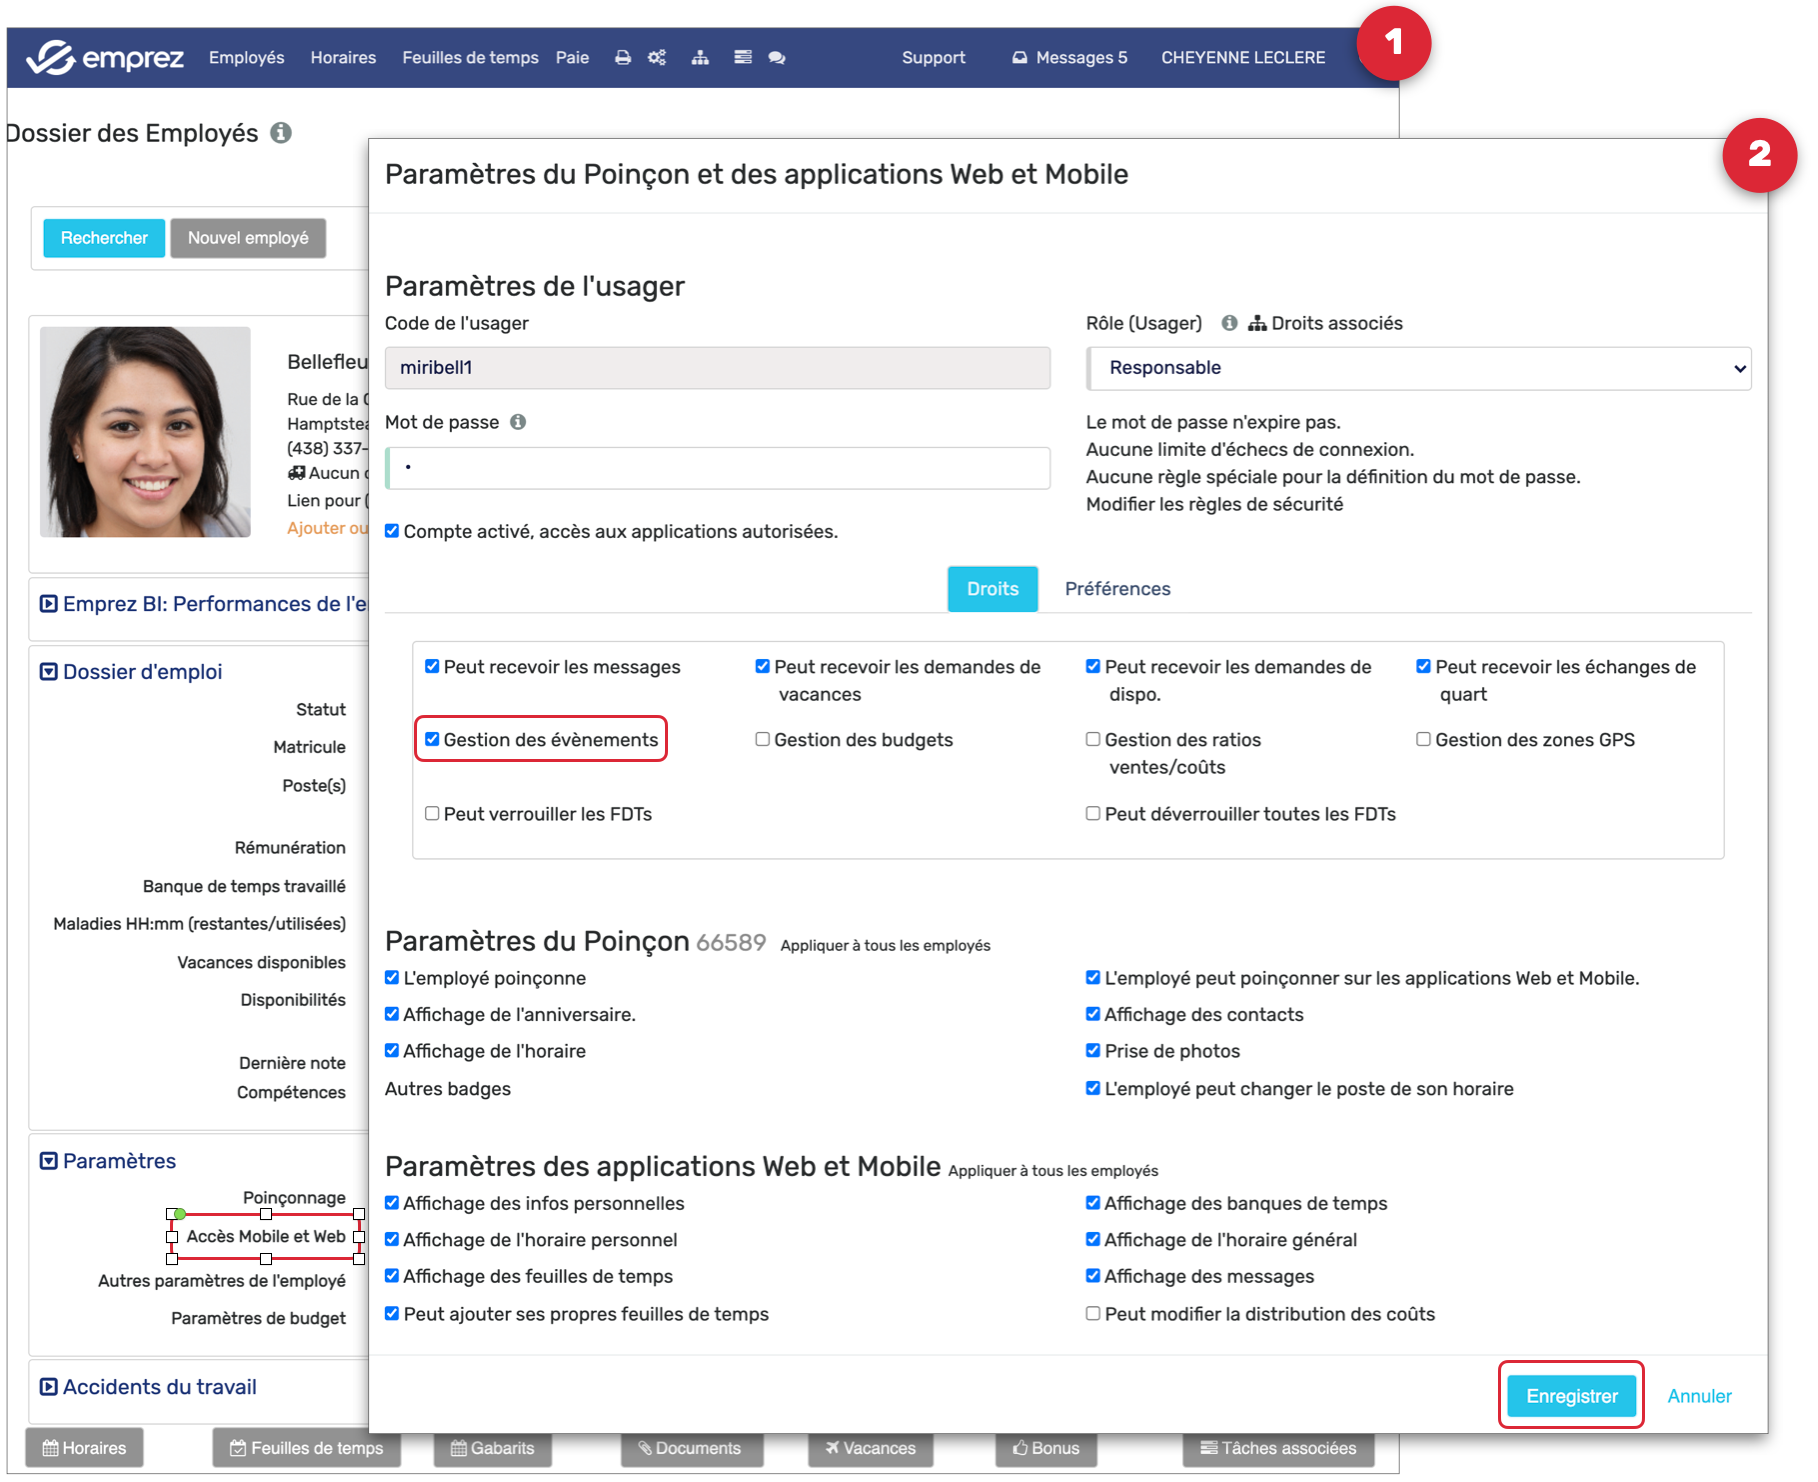
Task: Toggle Prise de photos checkbox
Action: tap(1093, 1050)
